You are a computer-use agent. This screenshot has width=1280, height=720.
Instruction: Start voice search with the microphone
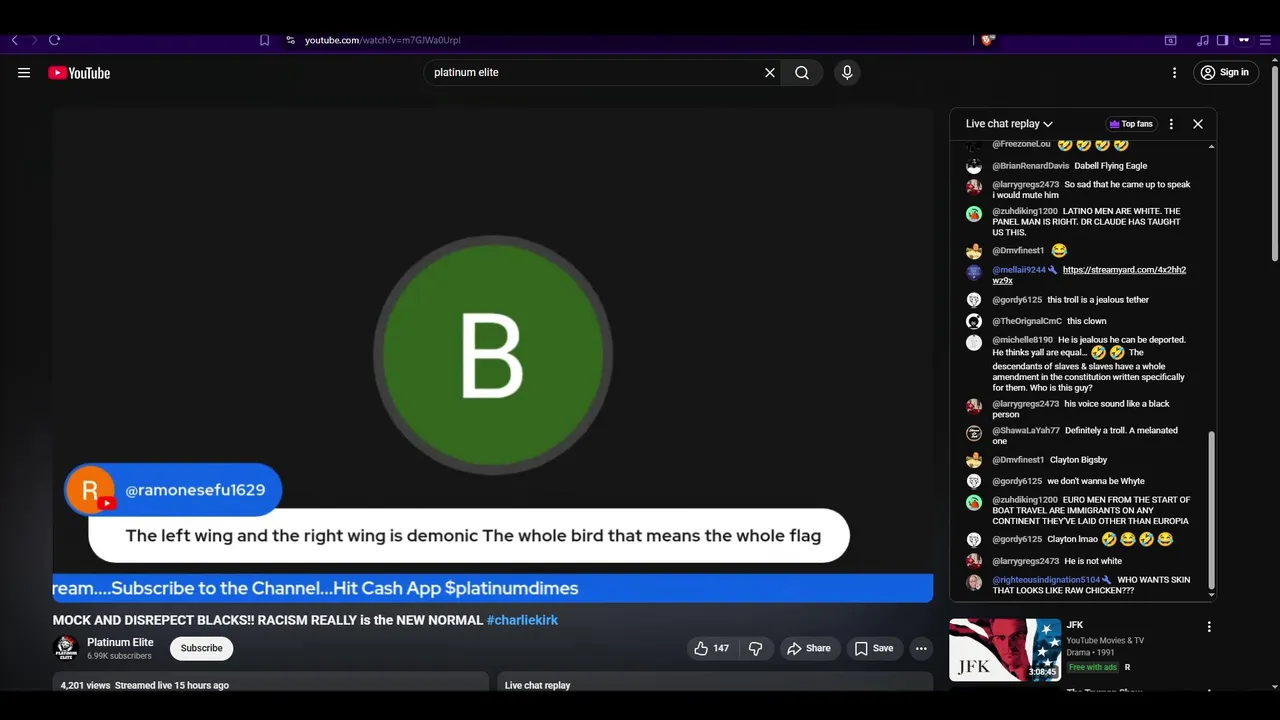847,72
